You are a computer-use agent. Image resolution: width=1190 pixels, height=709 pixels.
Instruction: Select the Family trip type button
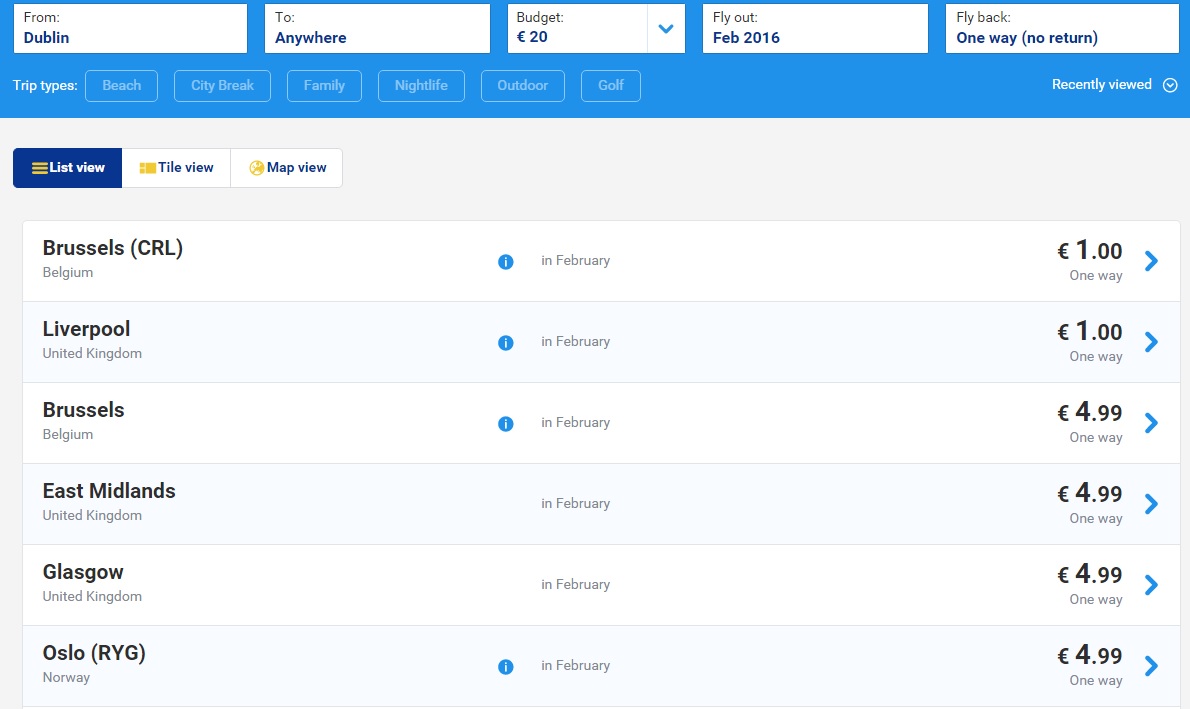click(x=324, y=86)
